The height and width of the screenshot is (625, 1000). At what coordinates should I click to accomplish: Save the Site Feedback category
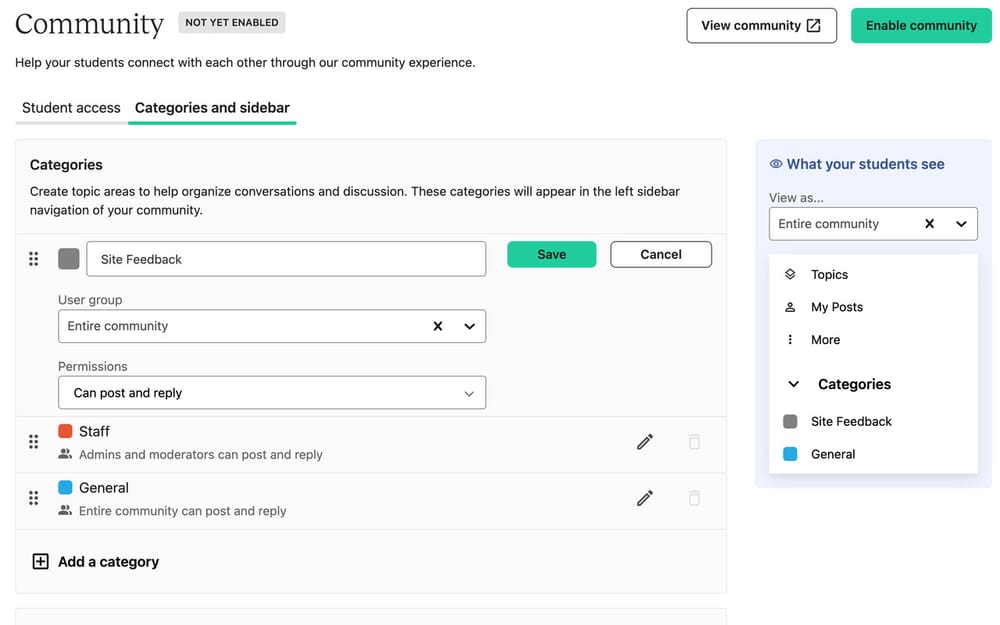tap(551, 254)
